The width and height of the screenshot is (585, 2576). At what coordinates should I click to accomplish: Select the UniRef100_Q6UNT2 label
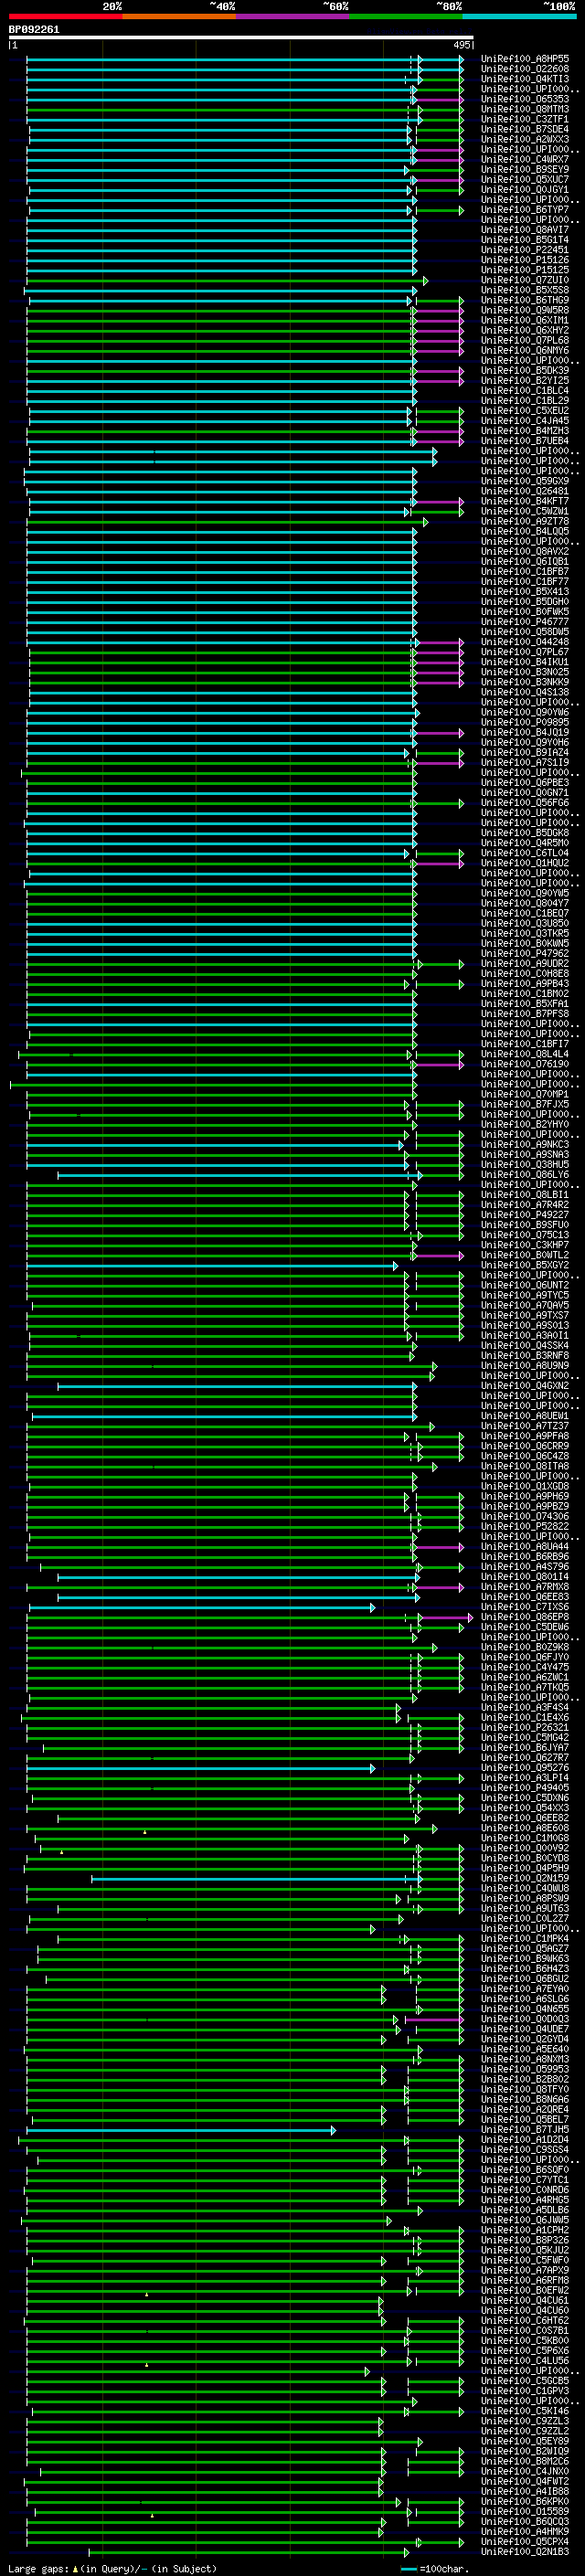[x=525, y=1285]
